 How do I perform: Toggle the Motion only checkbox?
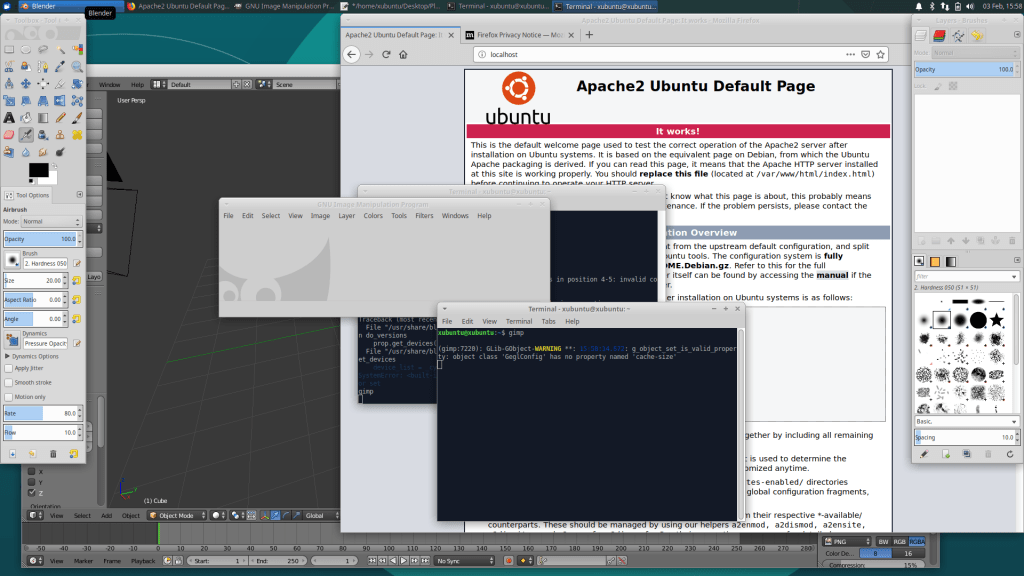(x=9, y=396)
